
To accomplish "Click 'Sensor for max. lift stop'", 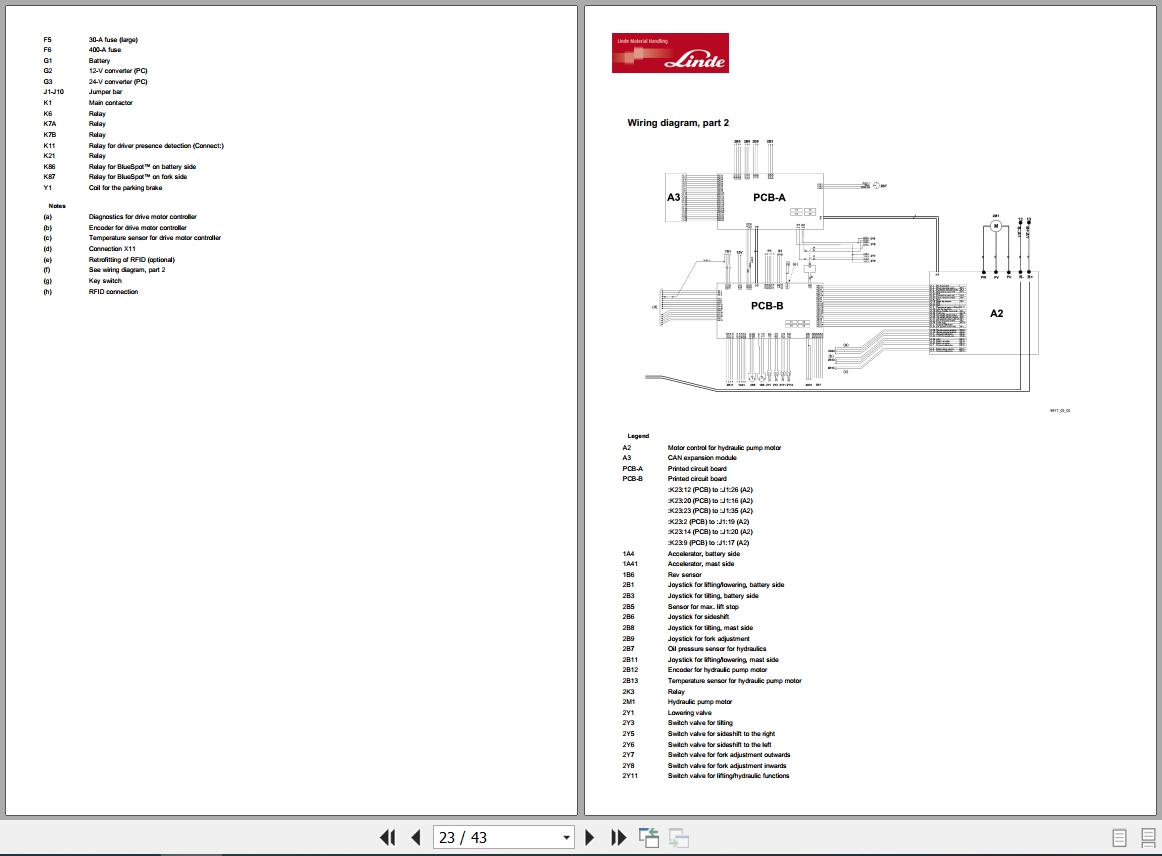I will 703,607.
